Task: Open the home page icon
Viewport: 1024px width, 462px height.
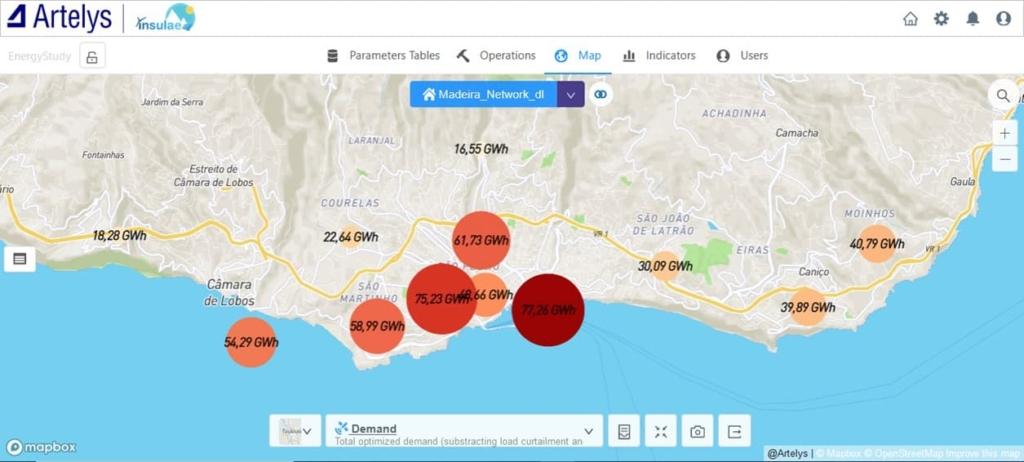Action: pos(910,18)
